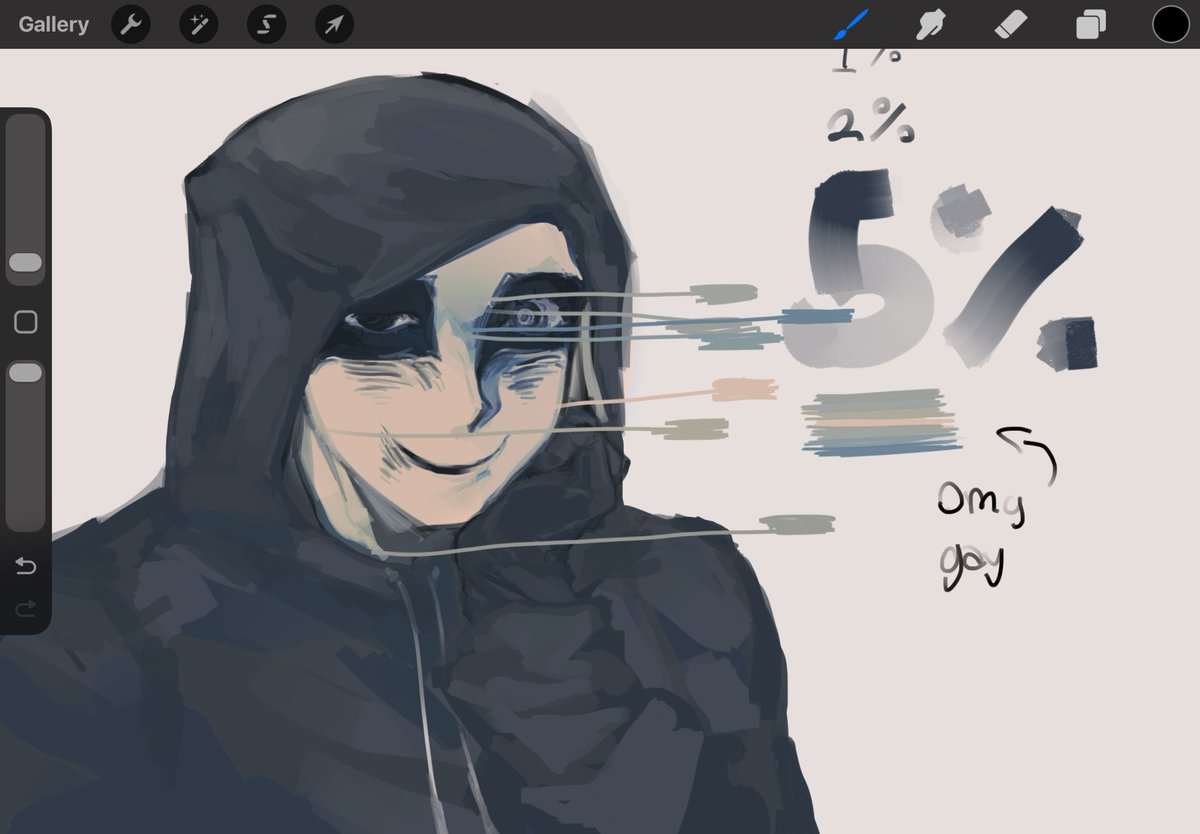Select the Smudge tool
This screenshot has width=1200, height=834.
coord(932,24)
